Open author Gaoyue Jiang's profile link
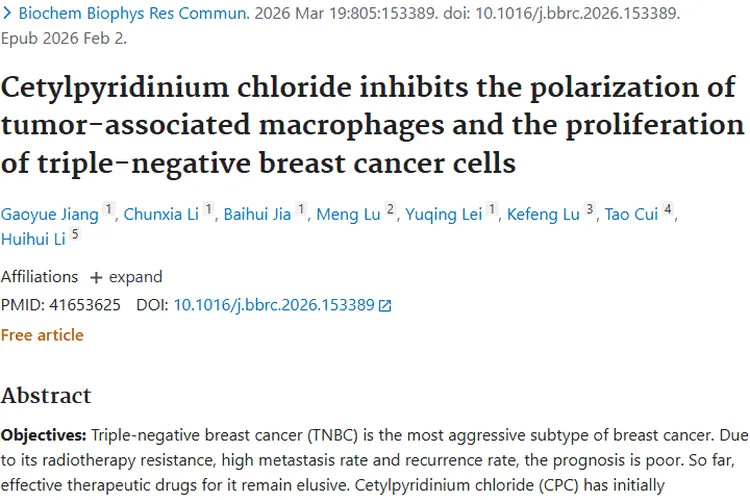Image resolution: width=750 pixels, height=500 pixels. (49, 215)
